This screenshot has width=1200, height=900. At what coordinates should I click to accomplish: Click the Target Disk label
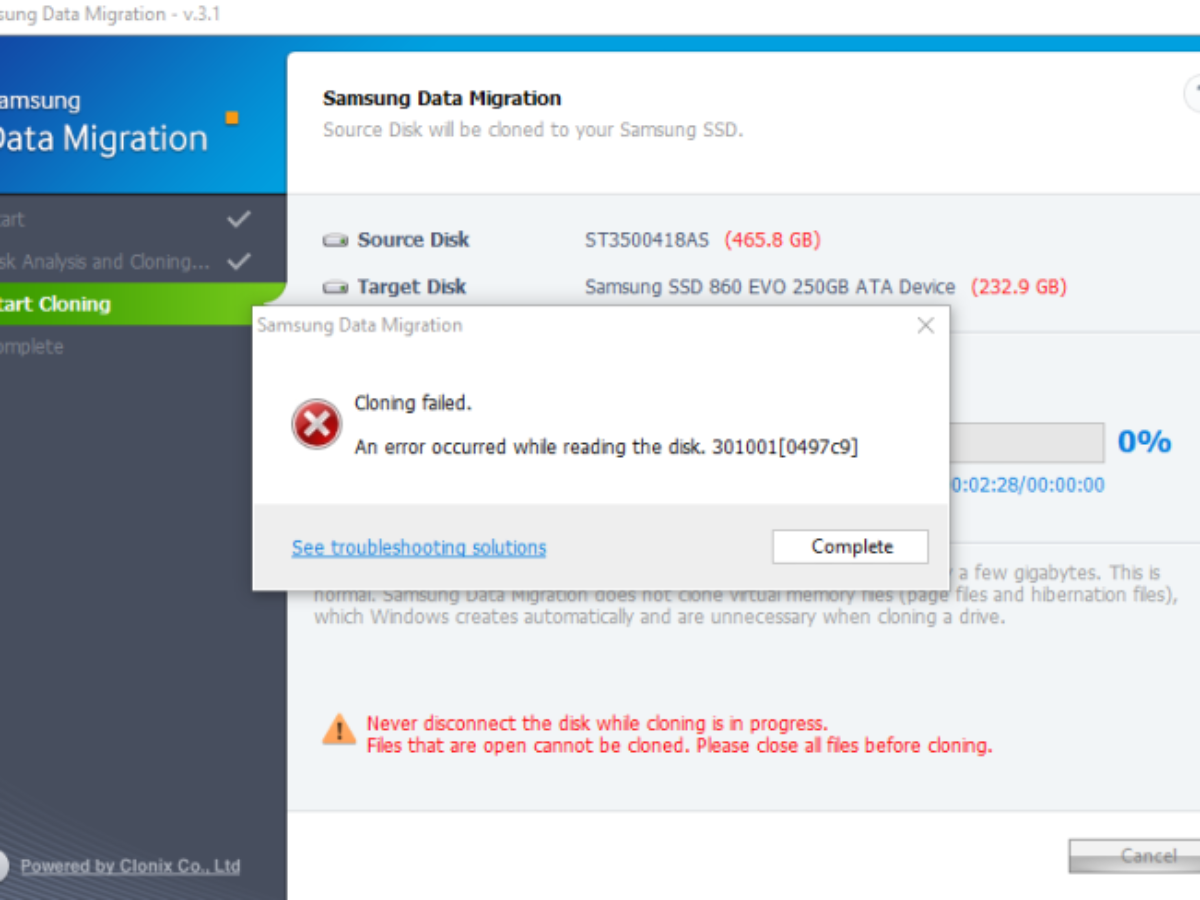point(412,287)
